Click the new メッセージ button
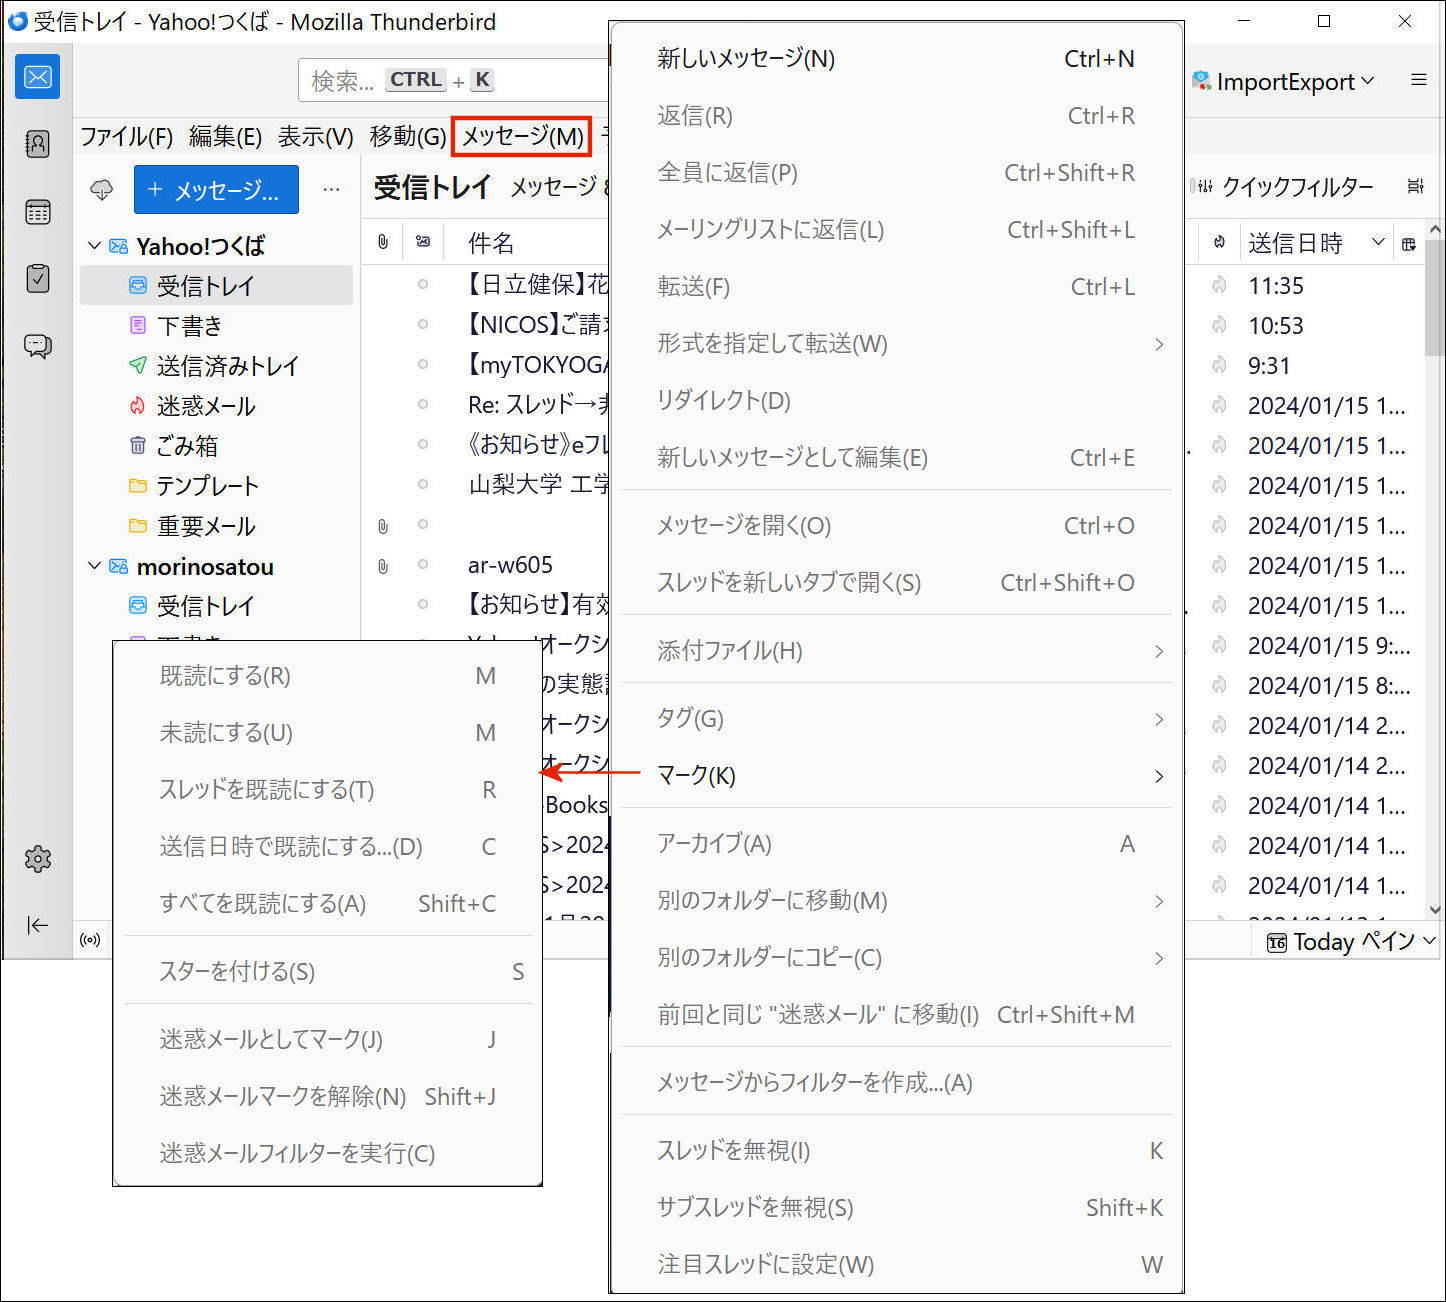Viewport: 1446px width, 1302px height. [216, 190]
